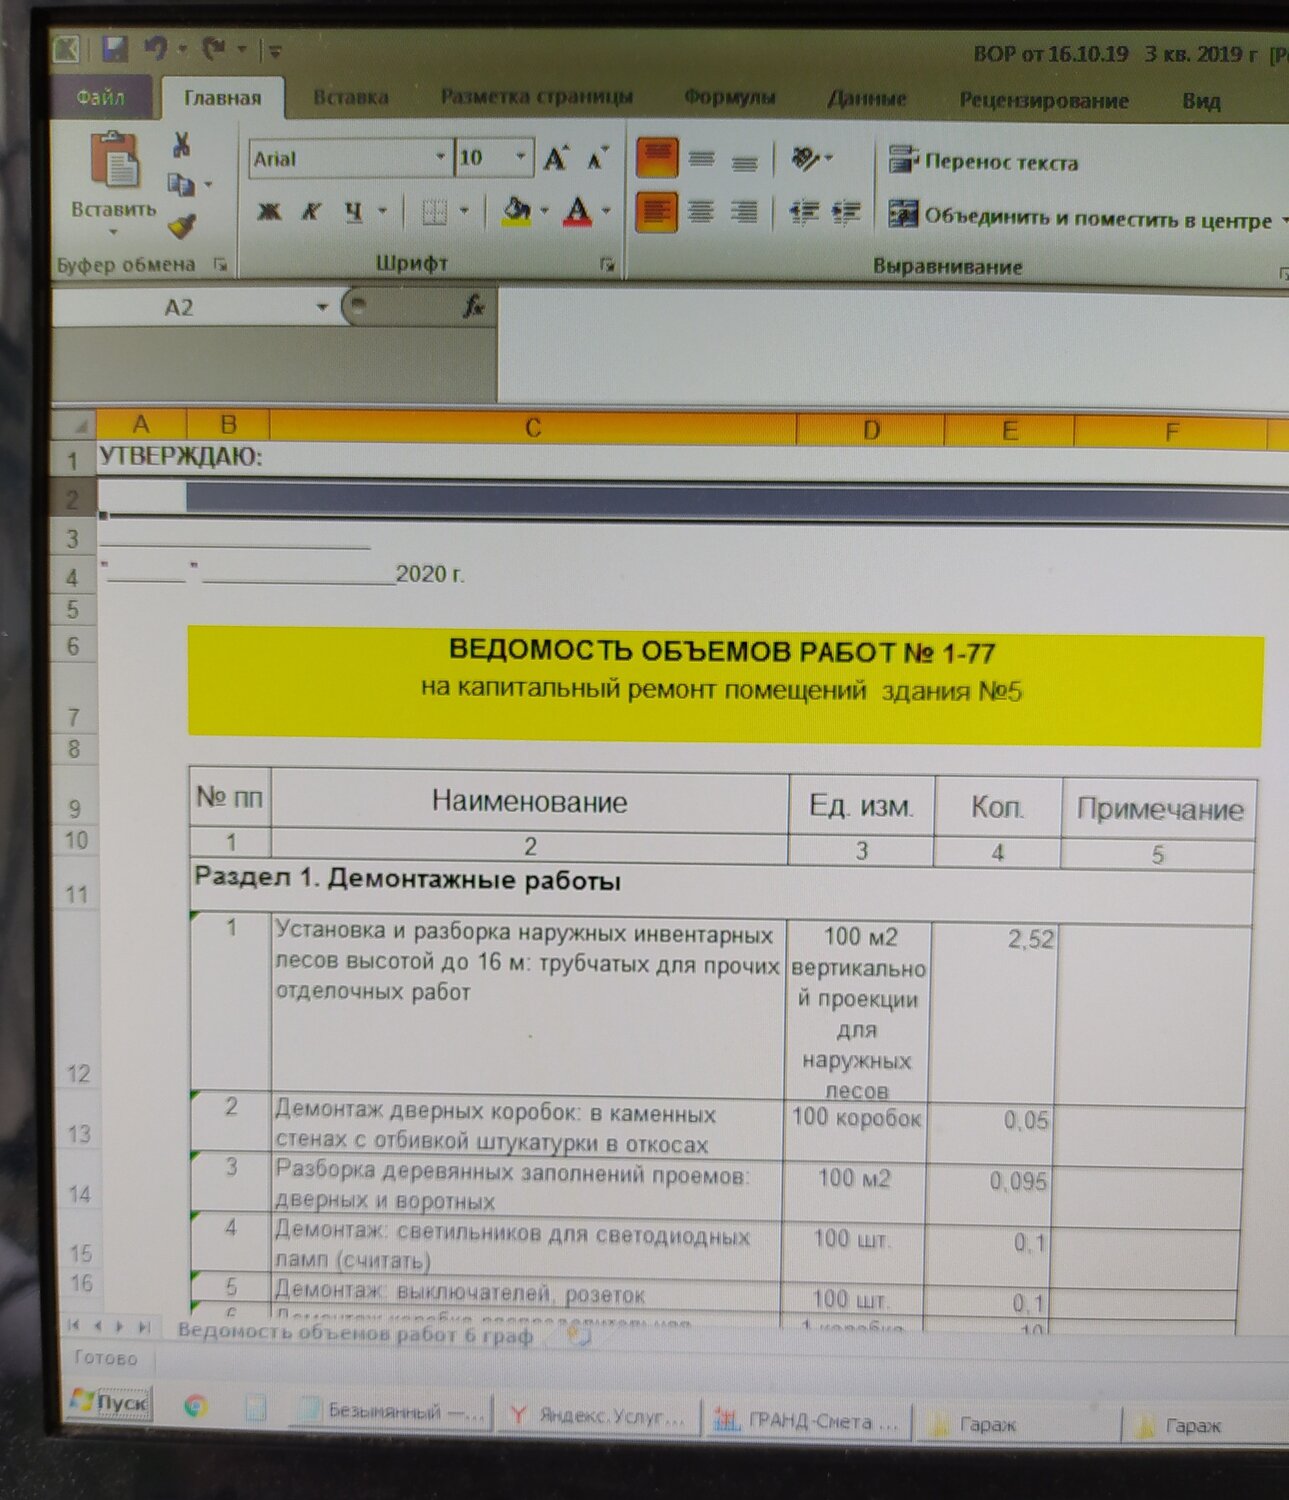Click the Insert Function fx icon

point(474,306)
